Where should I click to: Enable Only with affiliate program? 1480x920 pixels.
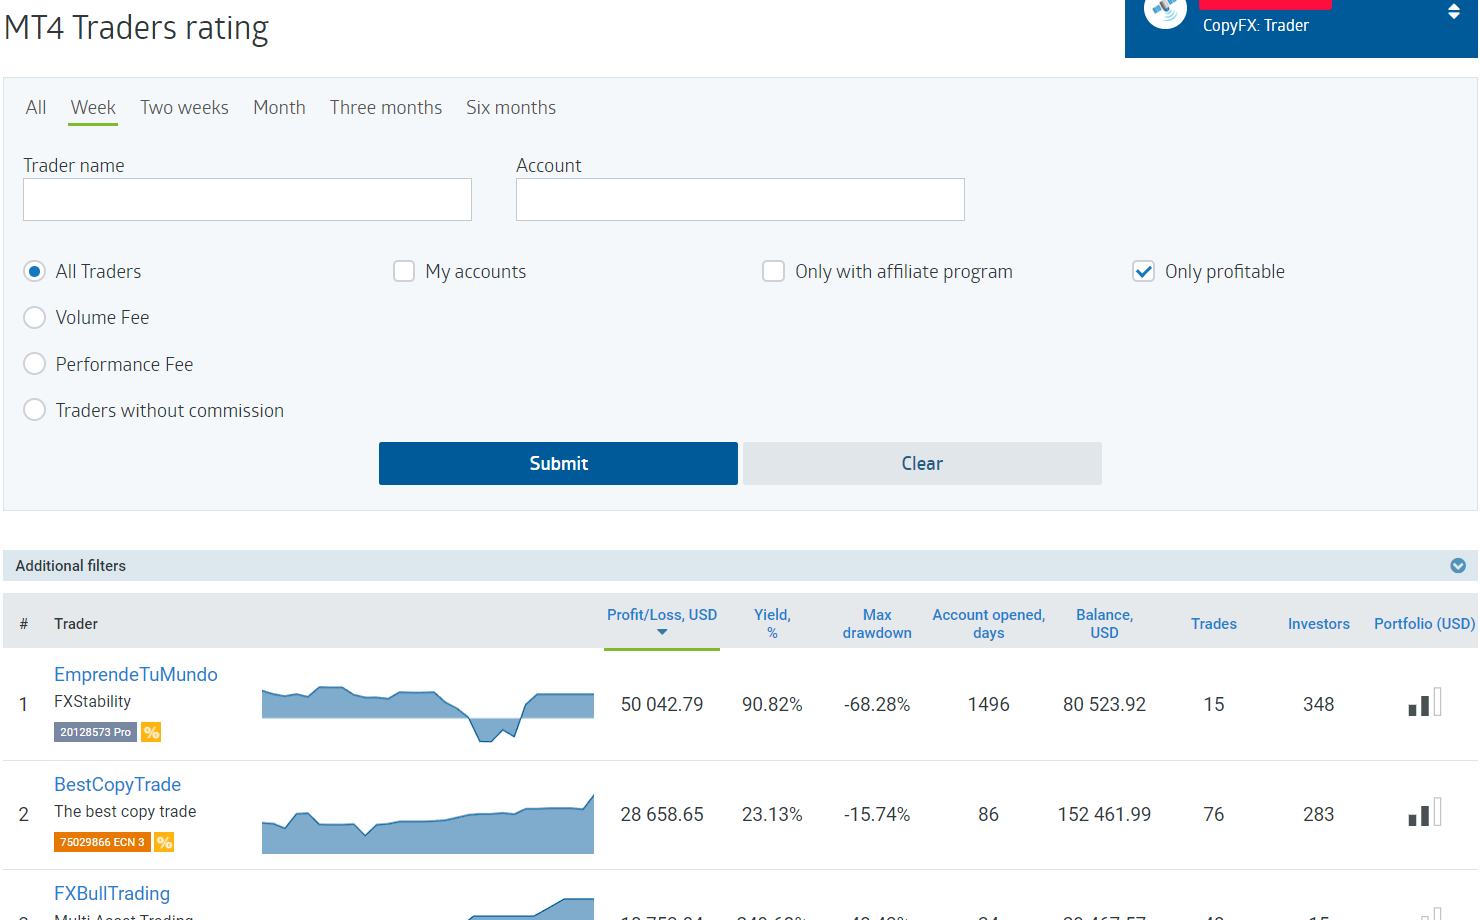[773, 271]
